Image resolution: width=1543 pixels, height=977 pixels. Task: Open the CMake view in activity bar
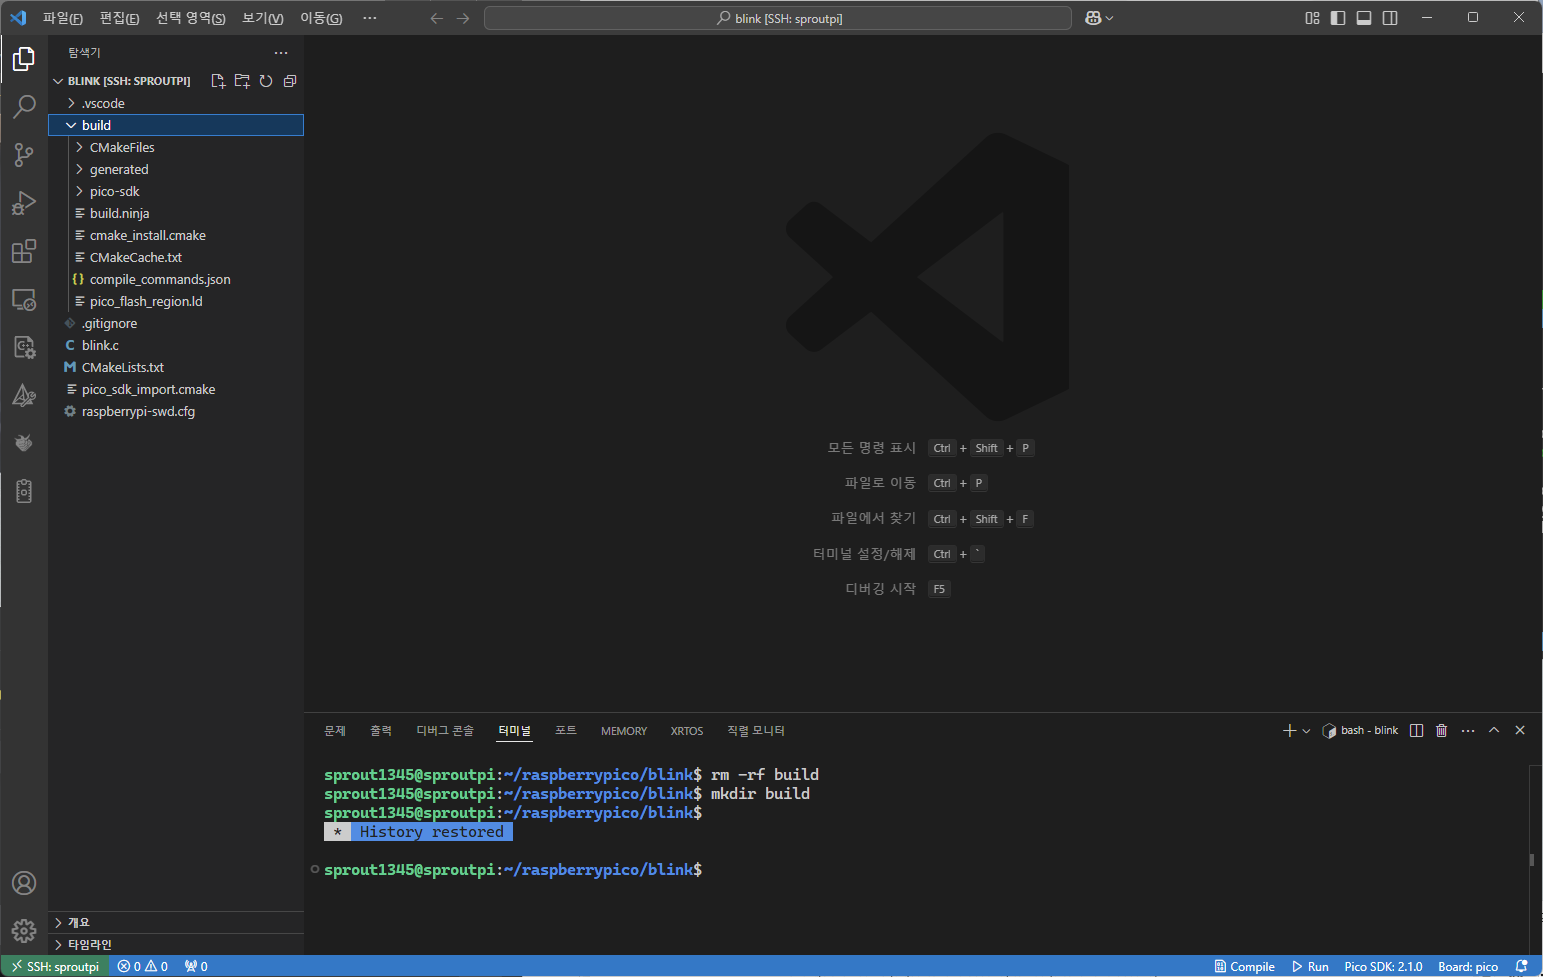pos(24,395)
